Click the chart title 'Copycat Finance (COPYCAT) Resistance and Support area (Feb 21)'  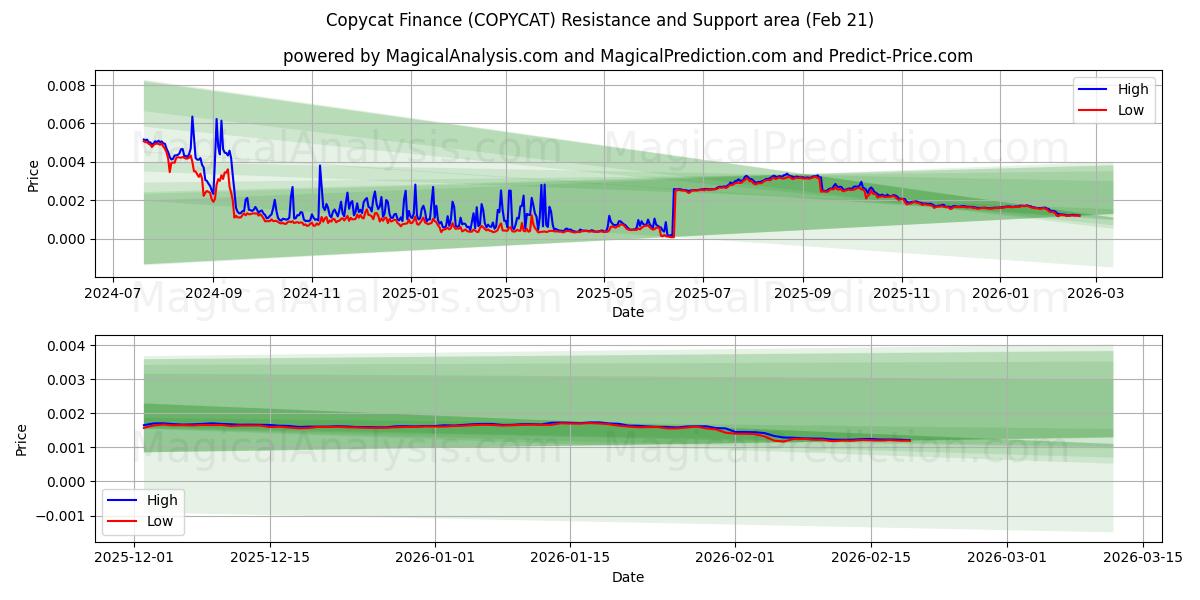(600, 20)
